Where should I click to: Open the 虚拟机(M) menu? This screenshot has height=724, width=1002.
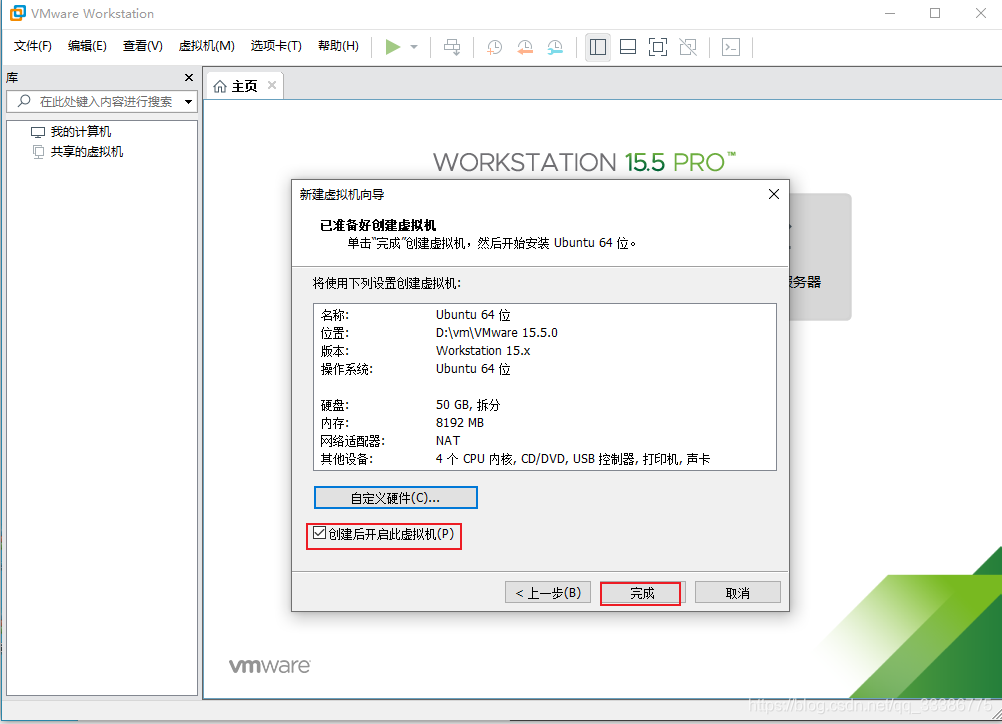(206, 46)
